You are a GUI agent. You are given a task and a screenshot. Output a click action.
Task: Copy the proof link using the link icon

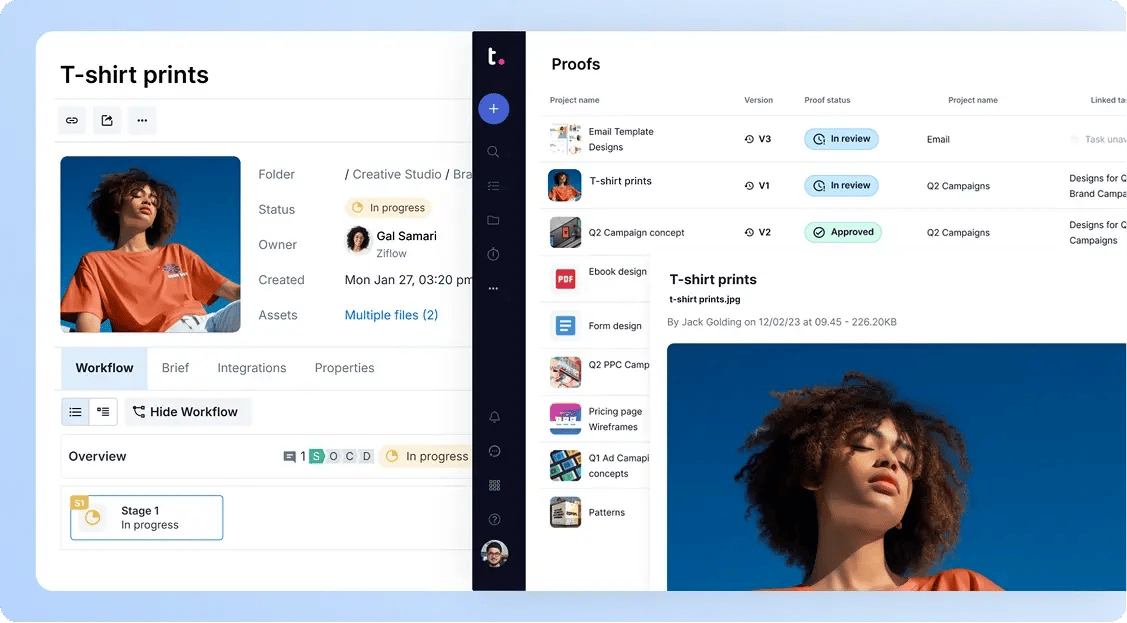click(71, 120)
